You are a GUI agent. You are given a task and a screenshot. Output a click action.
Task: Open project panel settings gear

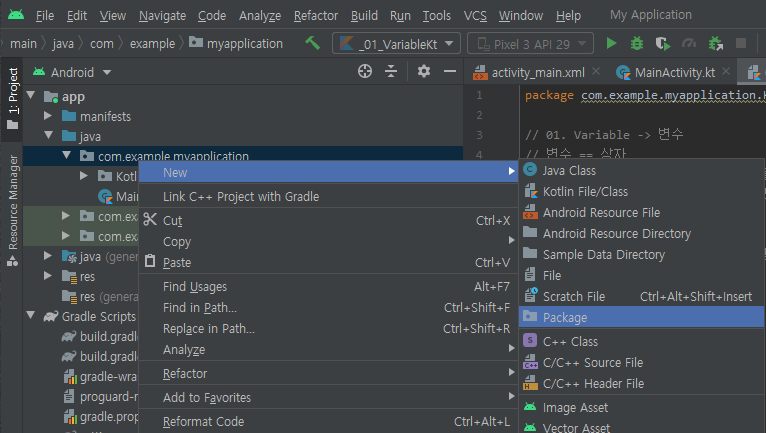click(x=424, y=71)
